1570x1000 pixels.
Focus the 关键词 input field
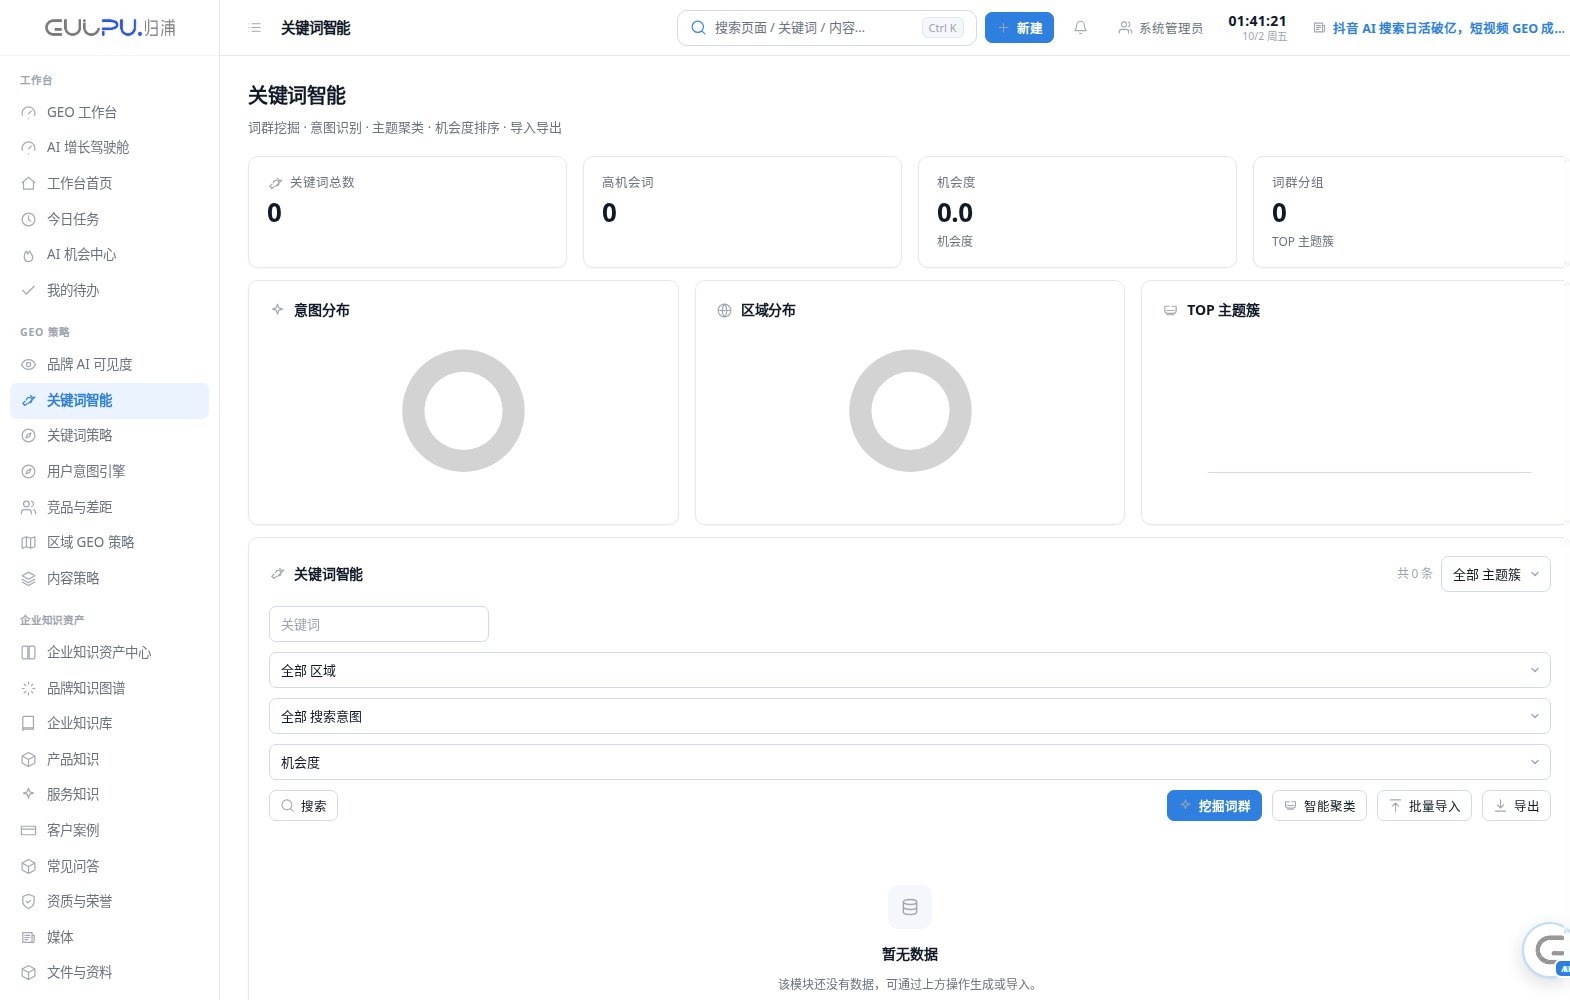click(379, 624)
